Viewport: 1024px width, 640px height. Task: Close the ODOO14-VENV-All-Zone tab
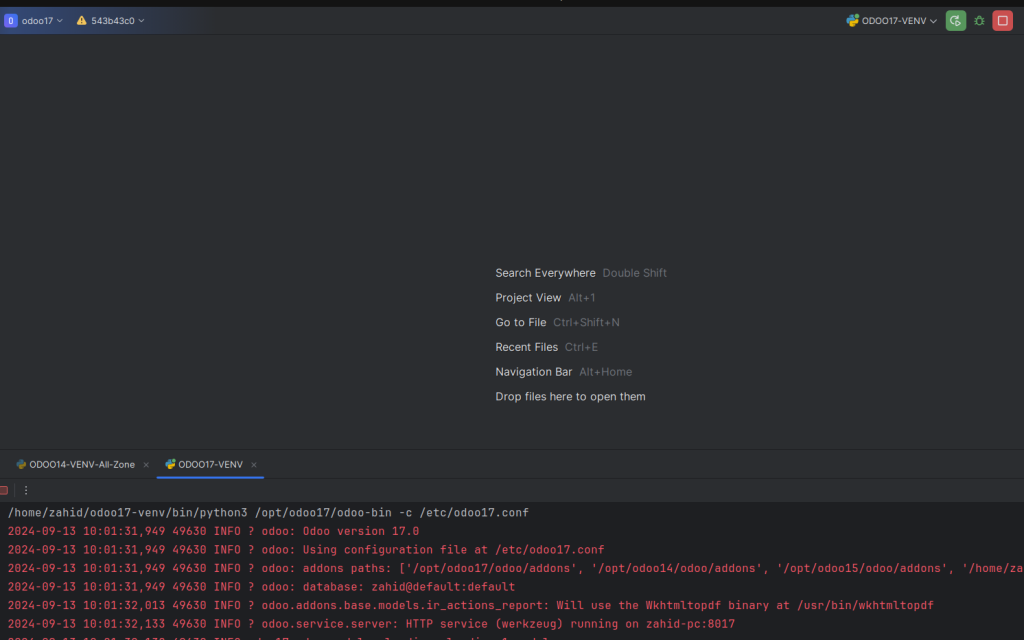click(x=146, y=465)
